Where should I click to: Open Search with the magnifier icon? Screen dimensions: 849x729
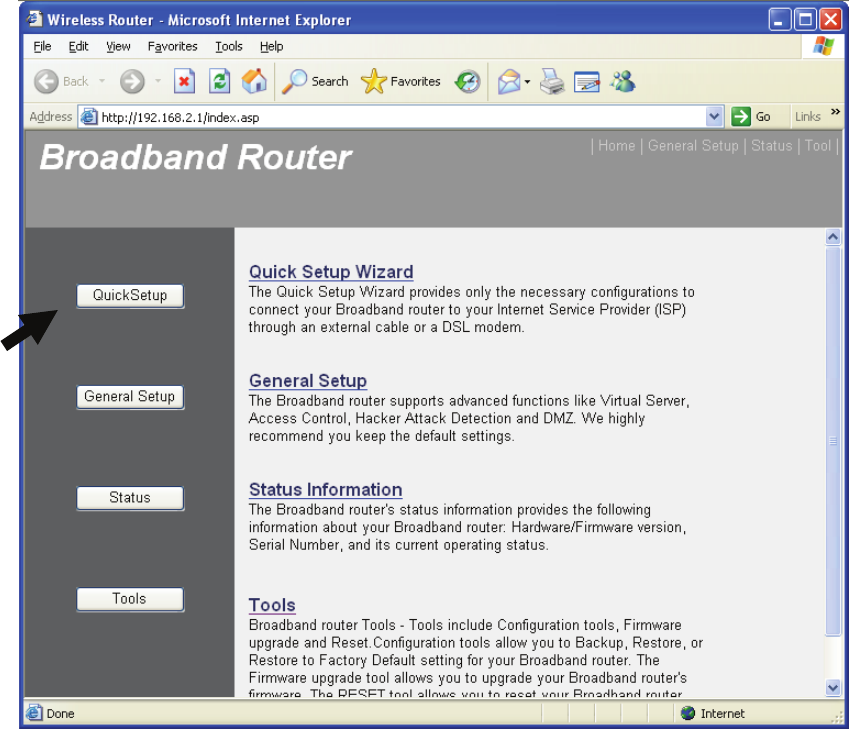pos(295,82)
